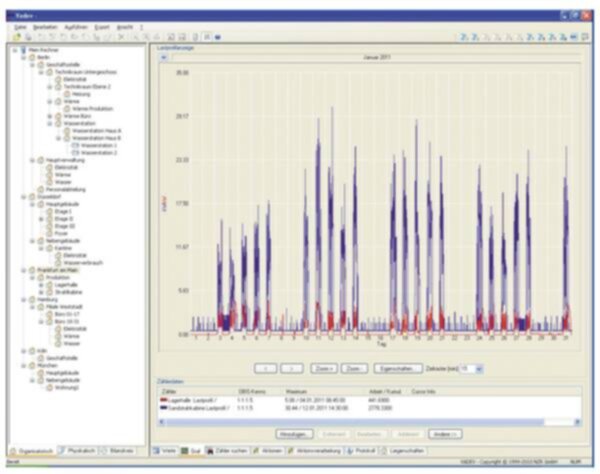Viewport: 600px width, 474px height.
Task: Switch to the Zähler suchen tab
Action: [x=227, y=451]
